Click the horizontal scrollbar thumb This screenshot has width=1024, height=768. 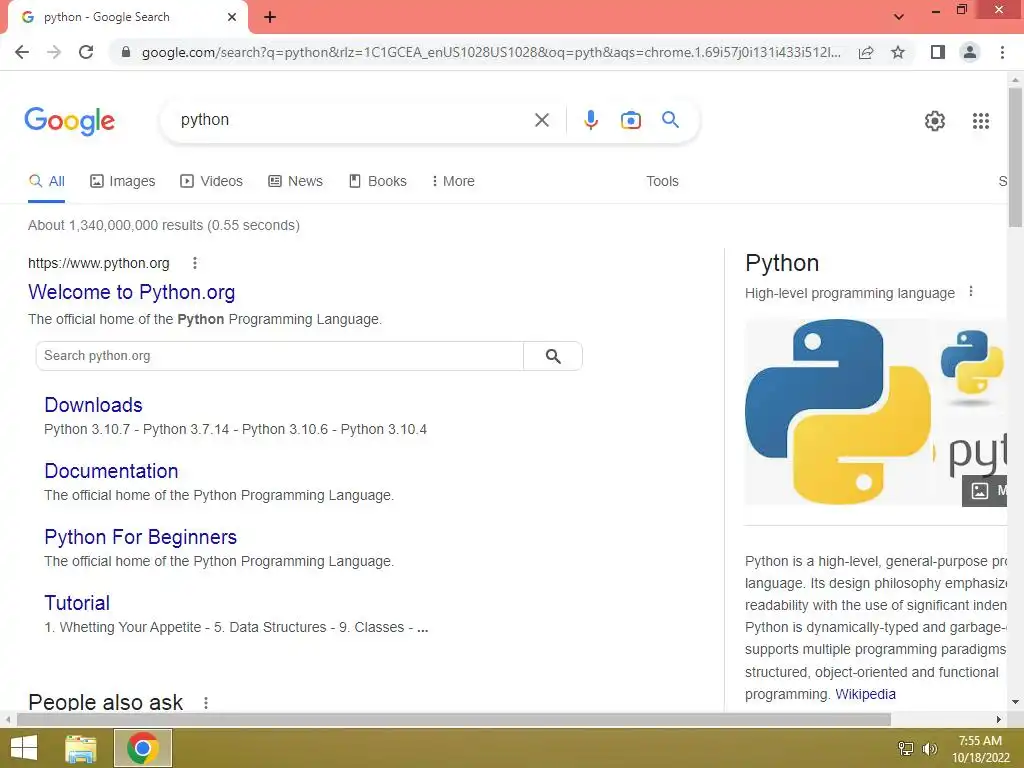[454, 720]
